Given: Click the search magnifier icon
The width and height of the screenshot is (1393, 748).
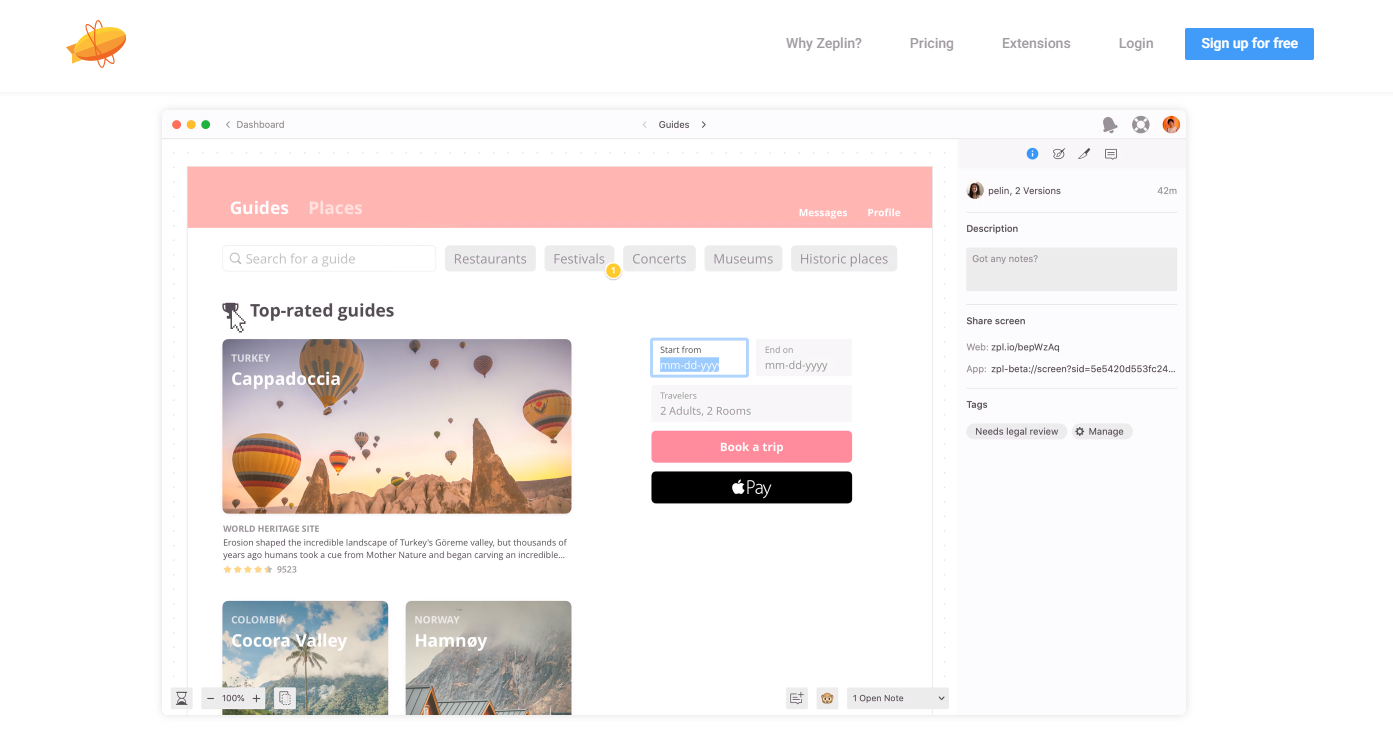Looking at the screenshot, I should pyautogui.click(x=236, y=259).
